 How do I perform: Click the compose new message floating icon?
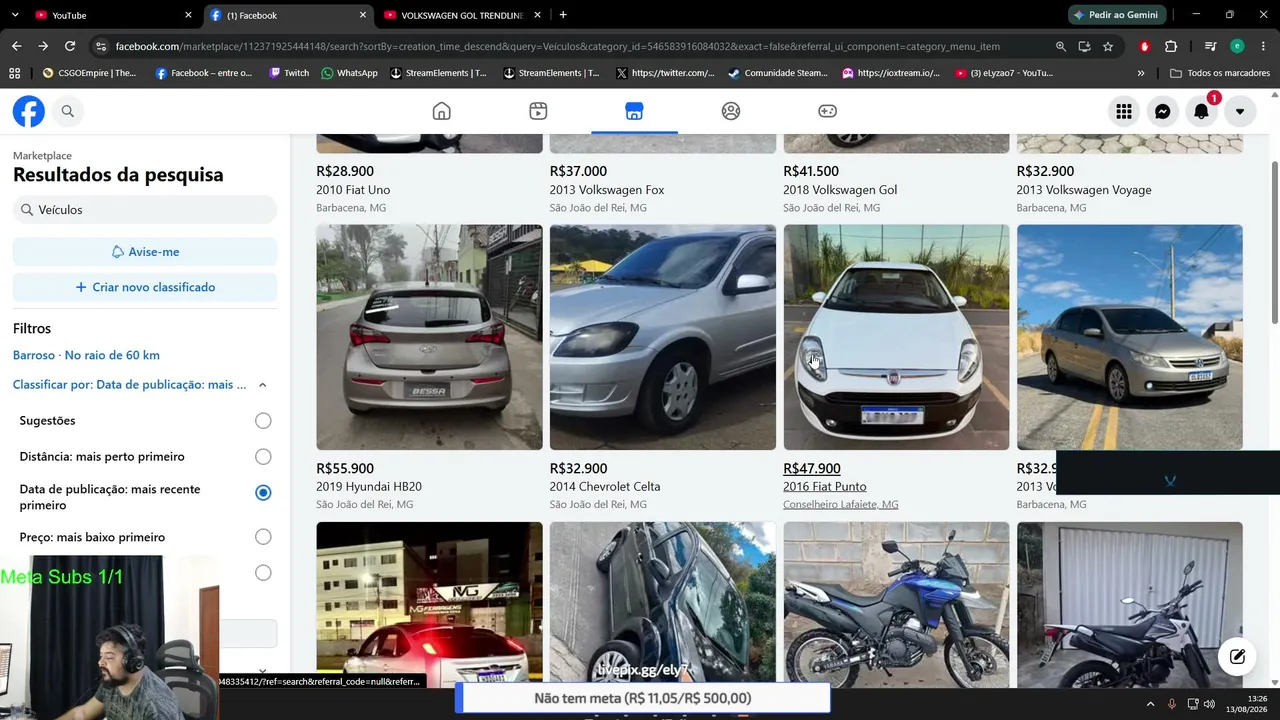1237,656
